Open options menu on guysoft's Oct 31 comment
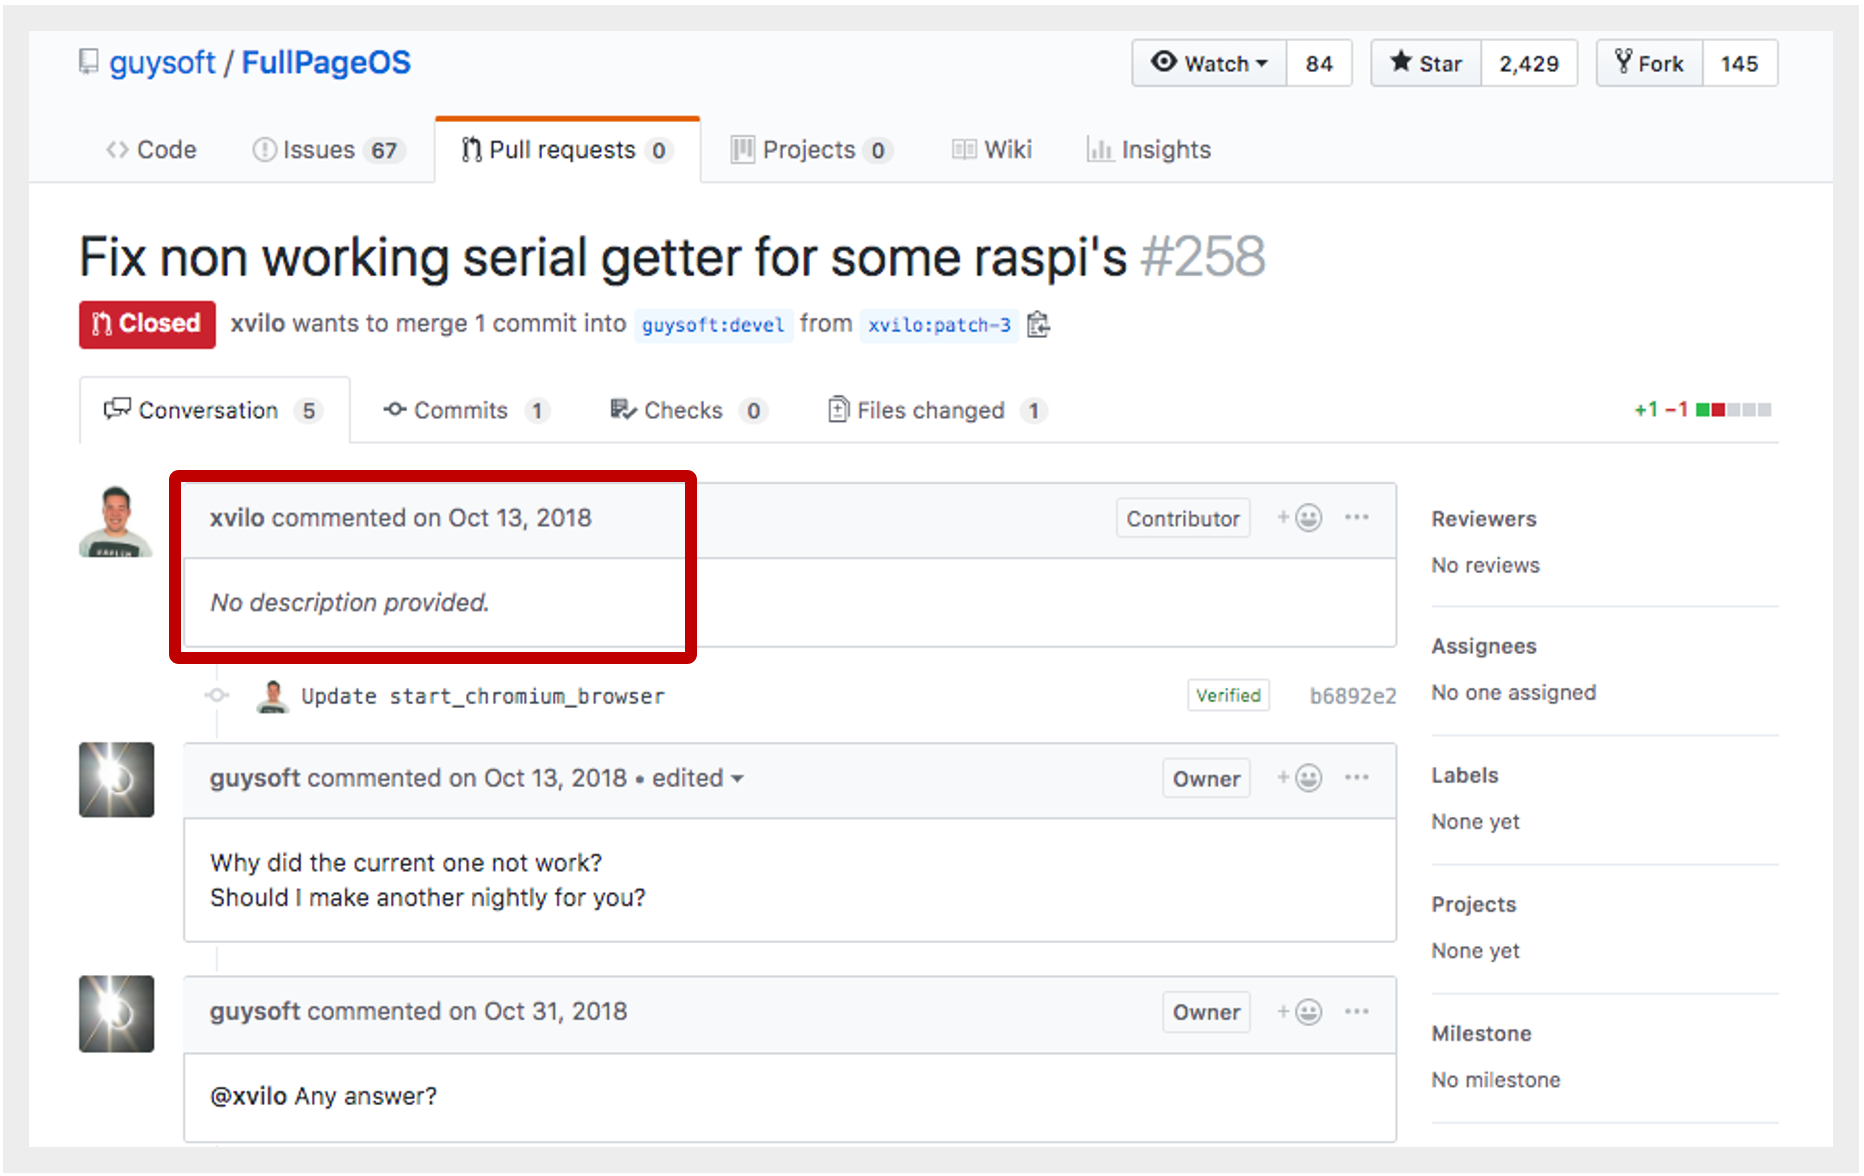 [1357, 1011]
